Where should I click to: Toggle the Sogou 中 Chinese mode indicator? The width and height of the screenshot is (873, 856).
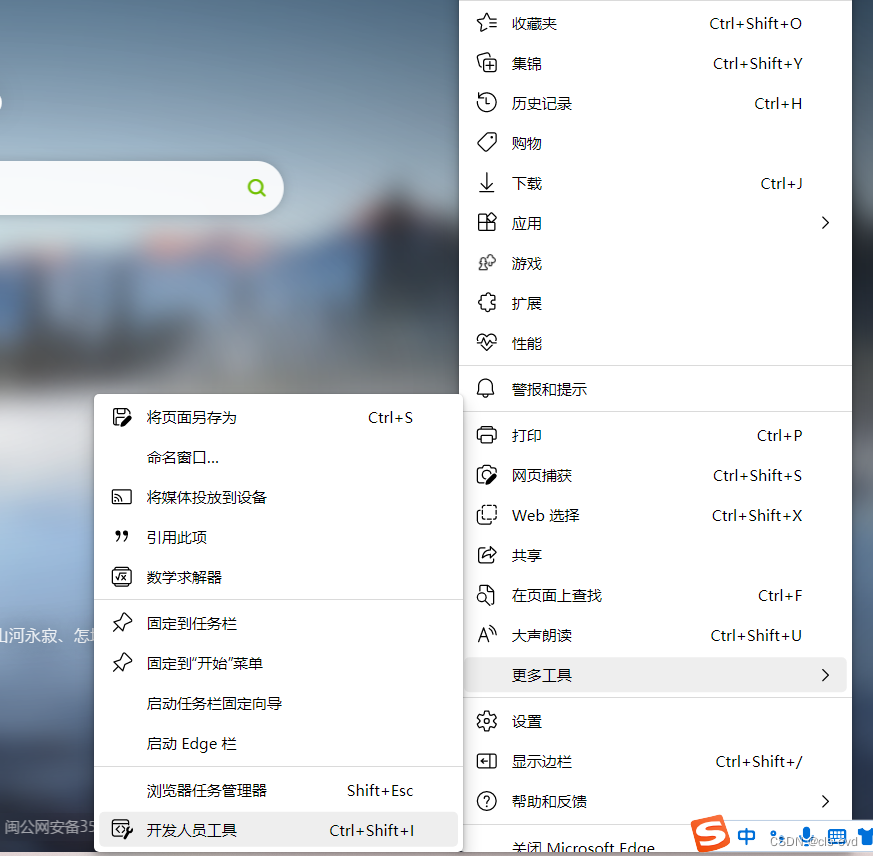(x=746, y=835)
